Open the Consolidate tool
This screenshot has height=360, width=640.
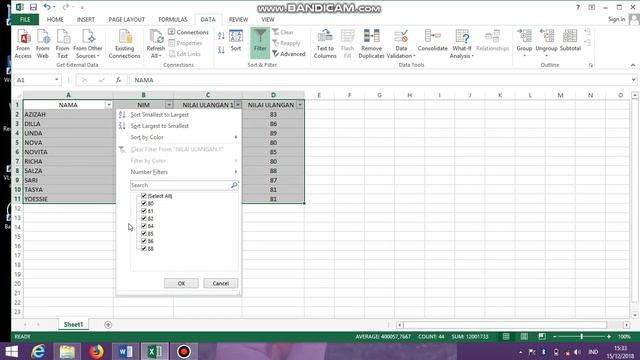432,41
